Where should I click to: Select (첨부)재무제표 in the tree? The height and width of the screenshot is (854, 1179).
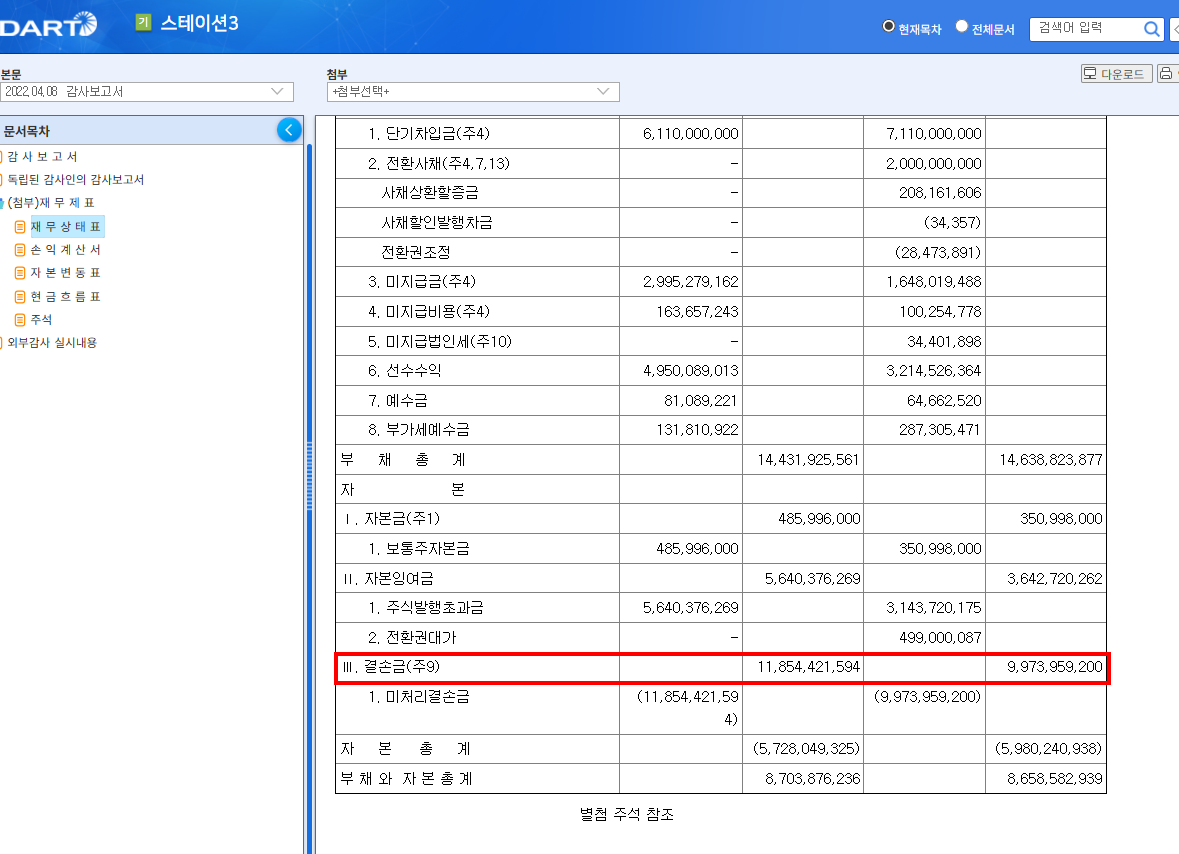pos(50,203)
